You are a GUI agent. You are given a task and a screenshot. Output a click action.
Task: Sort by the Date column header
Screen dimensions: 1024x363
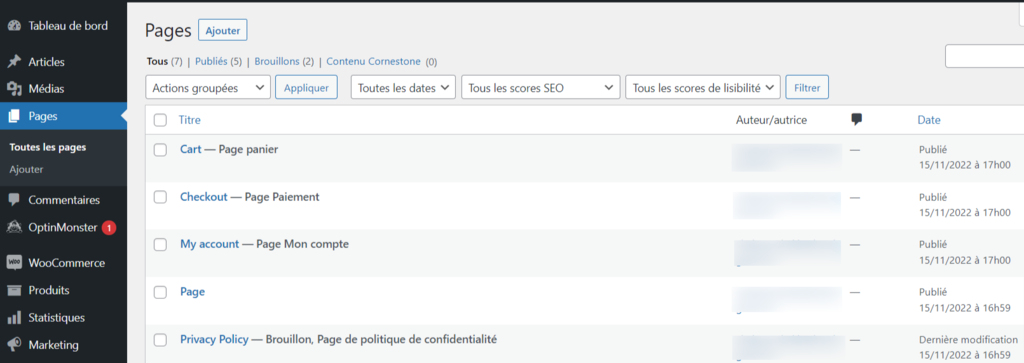coord(929,120)
